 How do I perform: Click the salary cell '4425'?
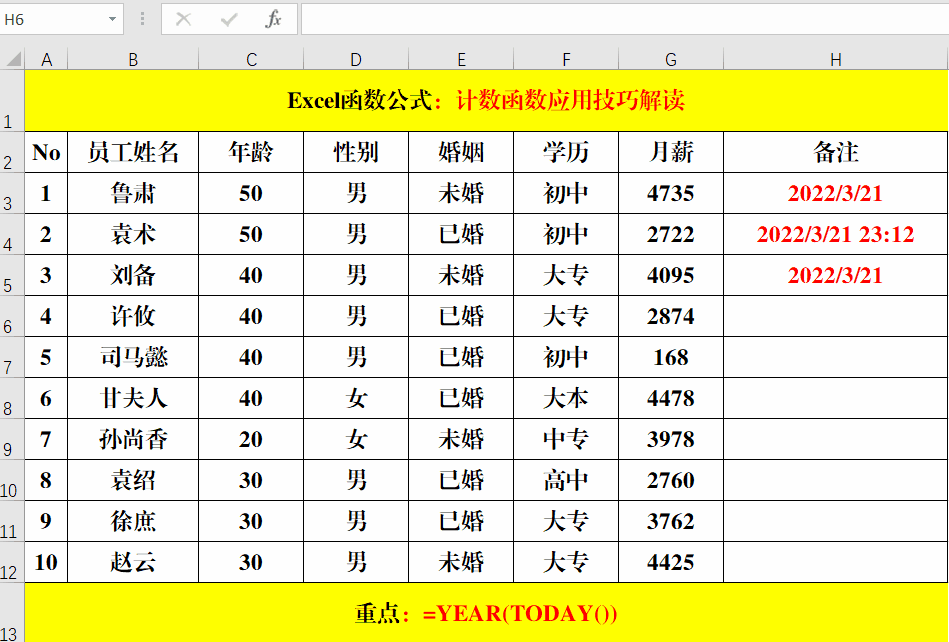[x=671, y=562]
